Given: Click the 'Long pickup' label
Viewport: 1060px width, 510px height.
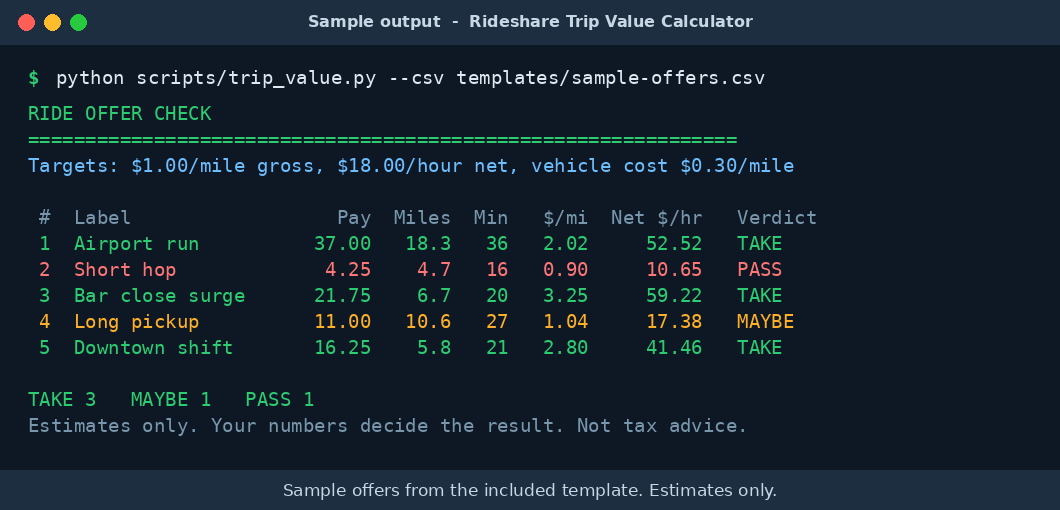Looking at the screenshot, I should 137,322.
